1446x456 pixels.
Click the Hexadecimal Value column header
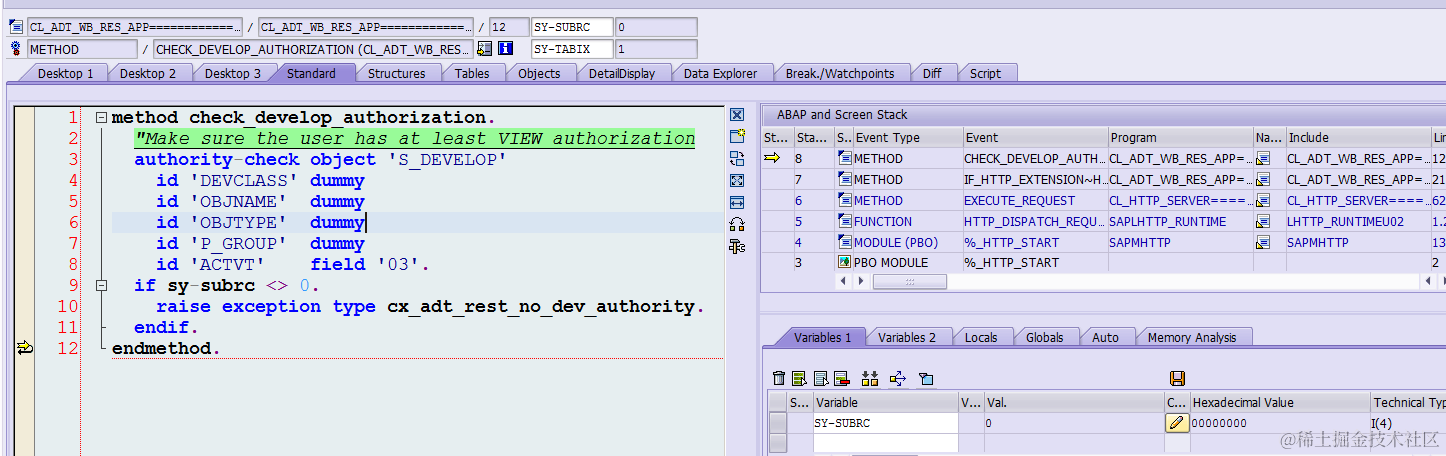point(1279,402)
